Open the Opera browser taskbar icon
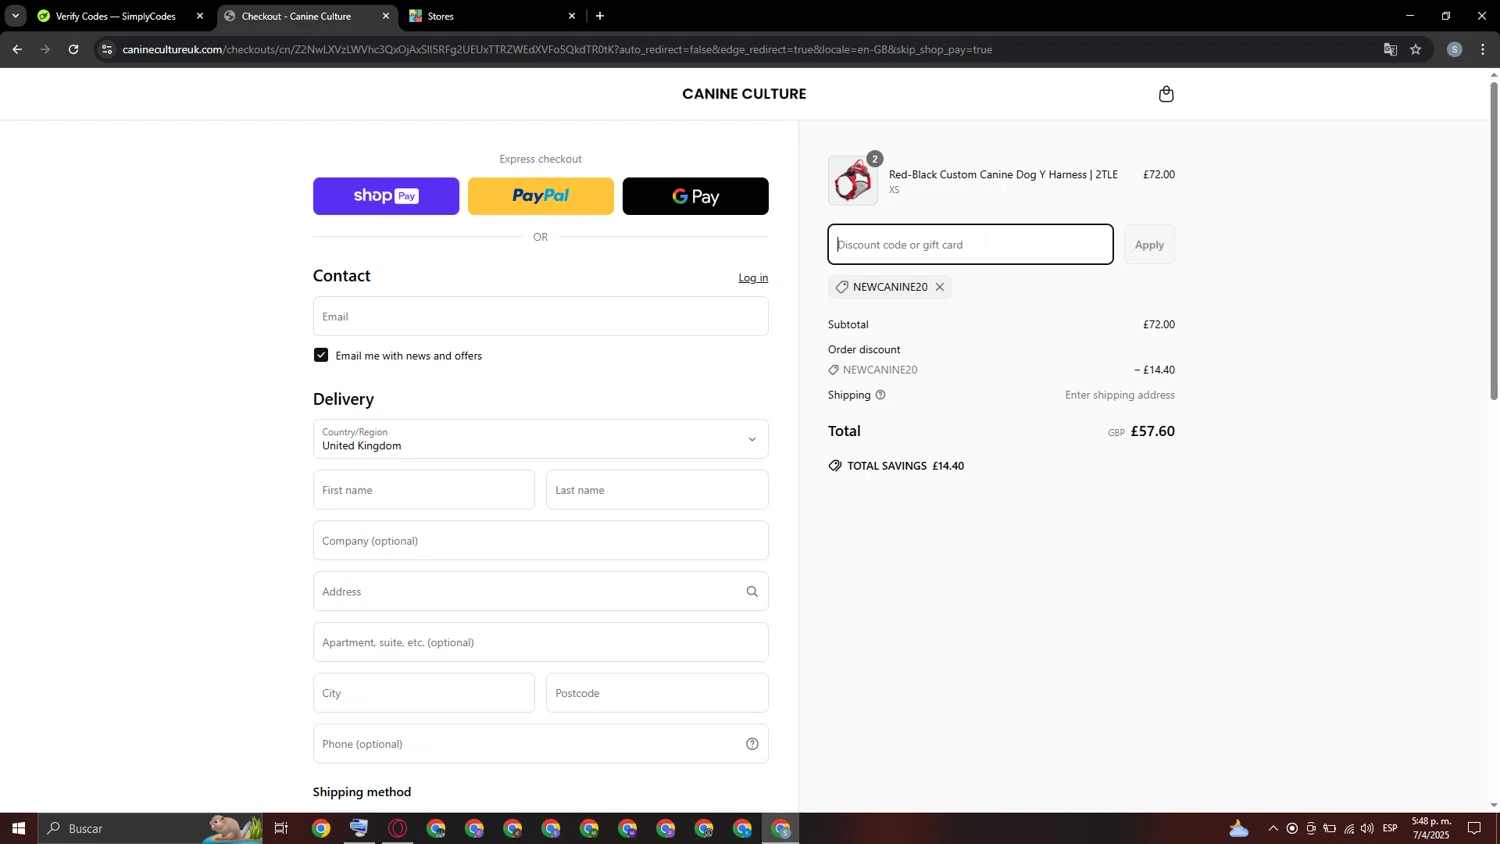The height and width of the screenshot is (844, 1500). pos(398,828)
